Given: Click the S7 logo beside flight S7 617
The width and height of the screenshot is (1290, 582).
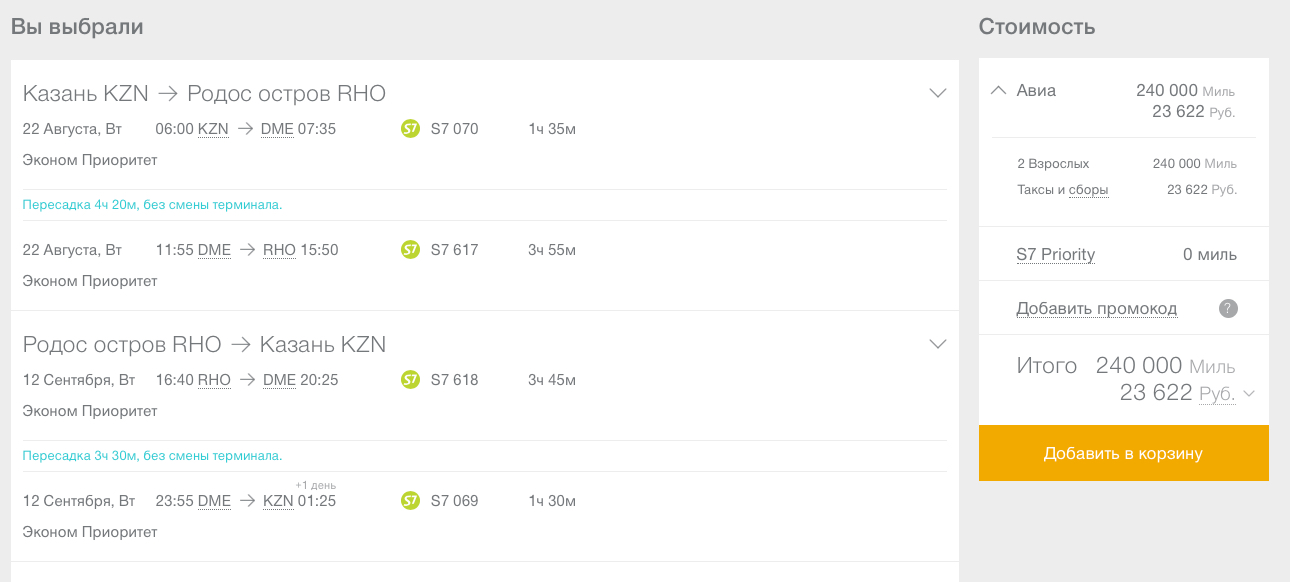Looking at the screenshot, I should [410, 250].
